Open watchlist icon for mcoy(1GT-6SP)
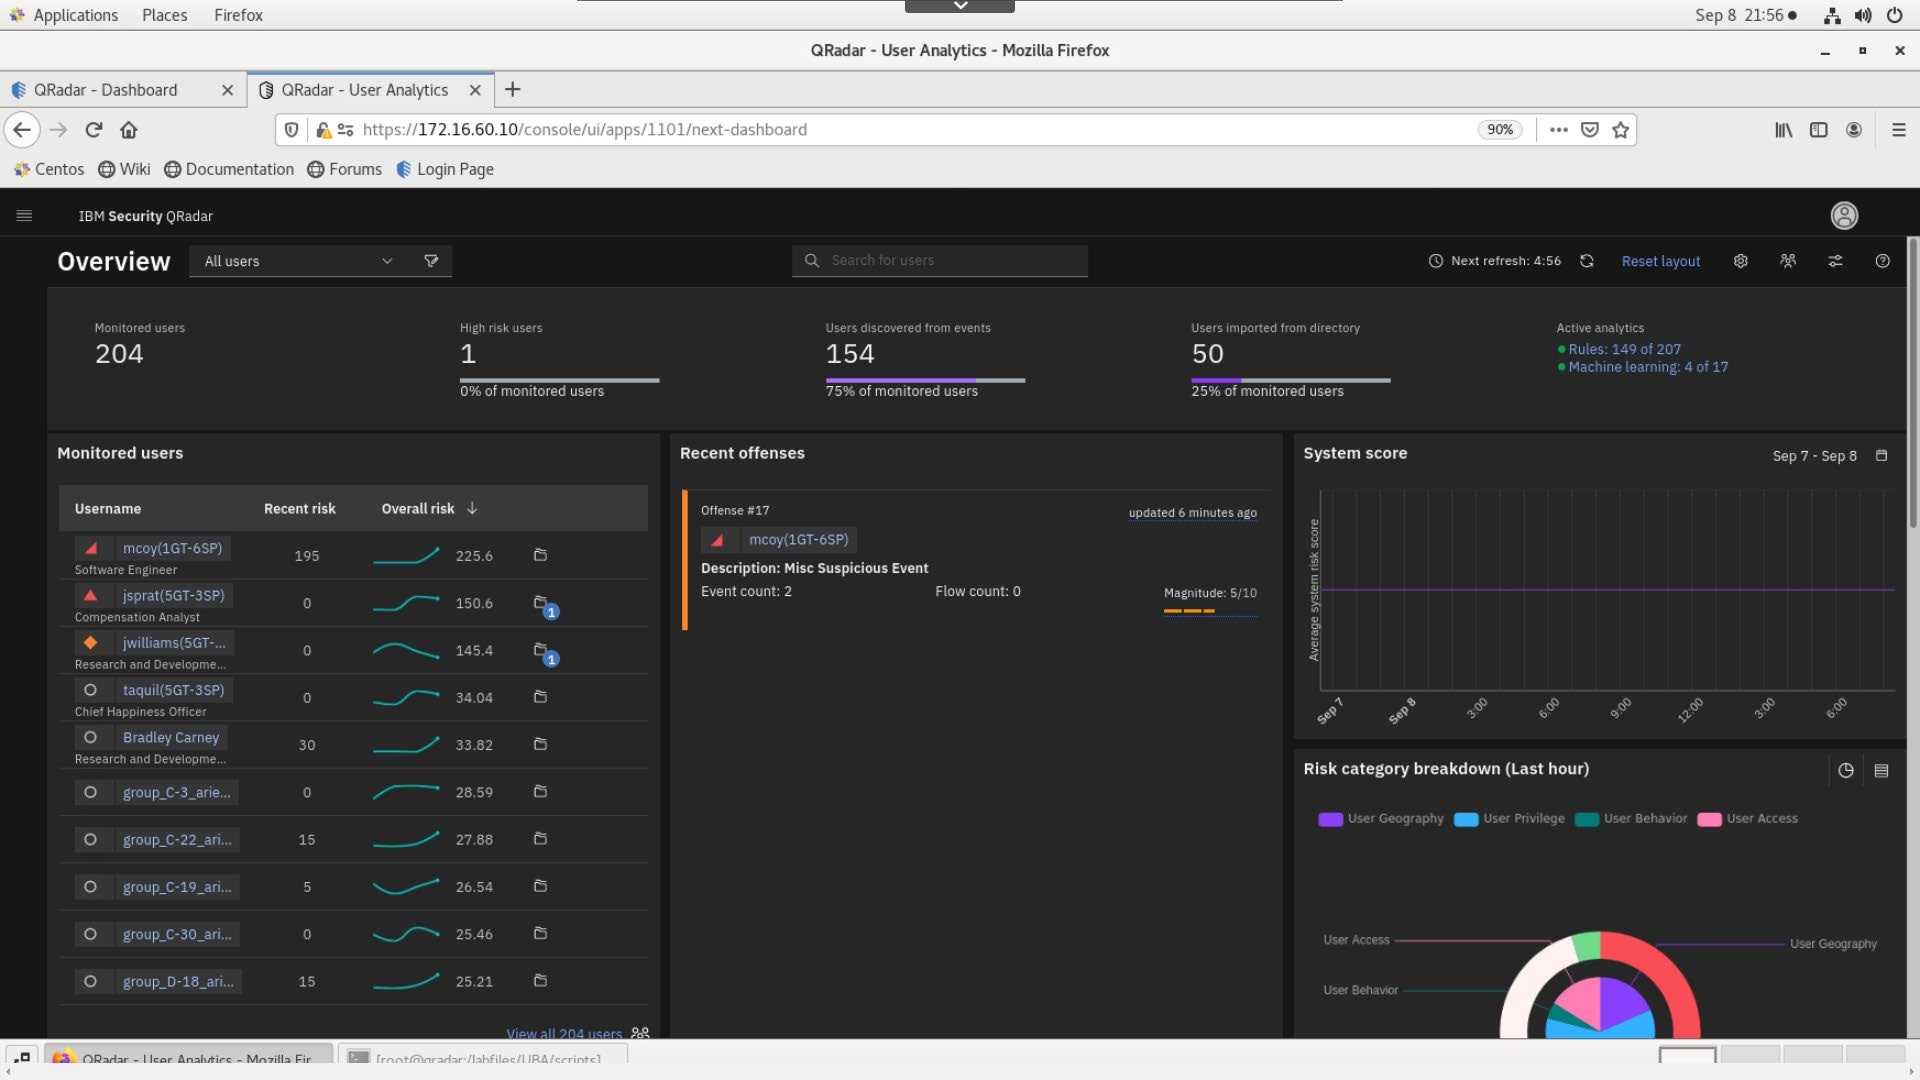 tap(540, 555)
